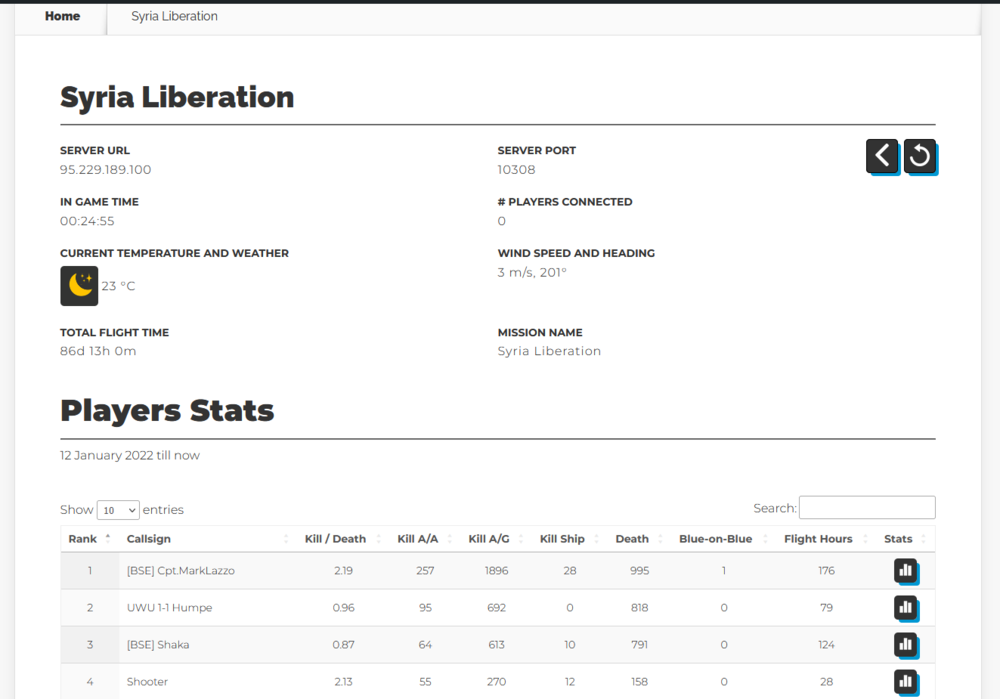The height and width of the screenshot is (699, 1000).
Task: Sort table by Callsign column
Action: coord(208,539)
